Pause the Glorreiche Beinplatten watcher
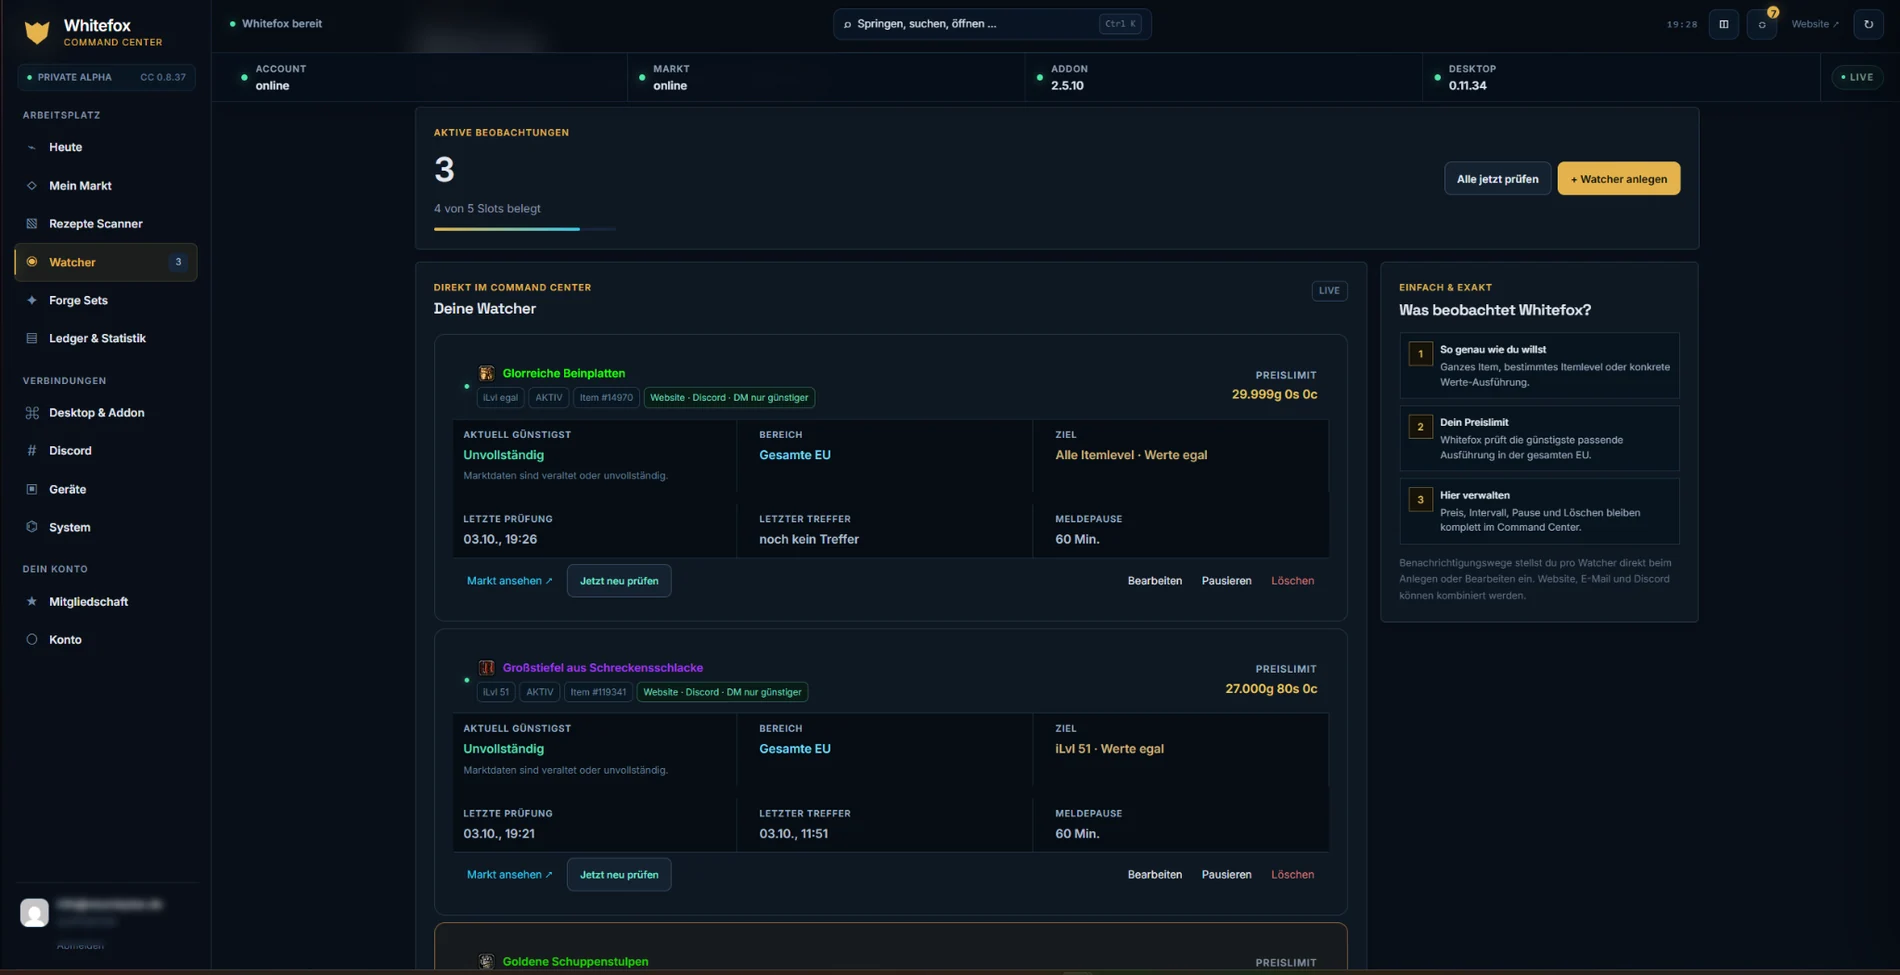Image resolution: width=1900 pixels, height=975 pixels. pos(1226,581)
